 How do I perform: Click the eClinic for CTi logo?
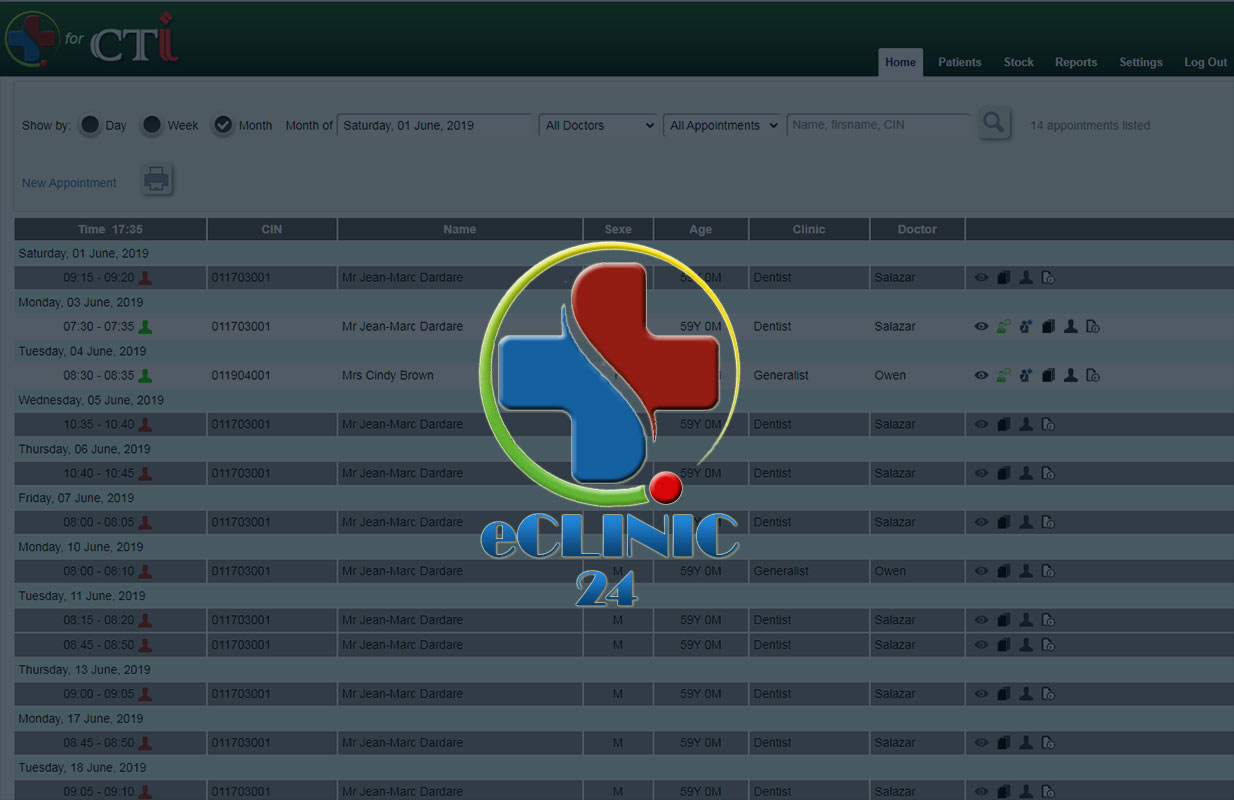pos(92,38)
